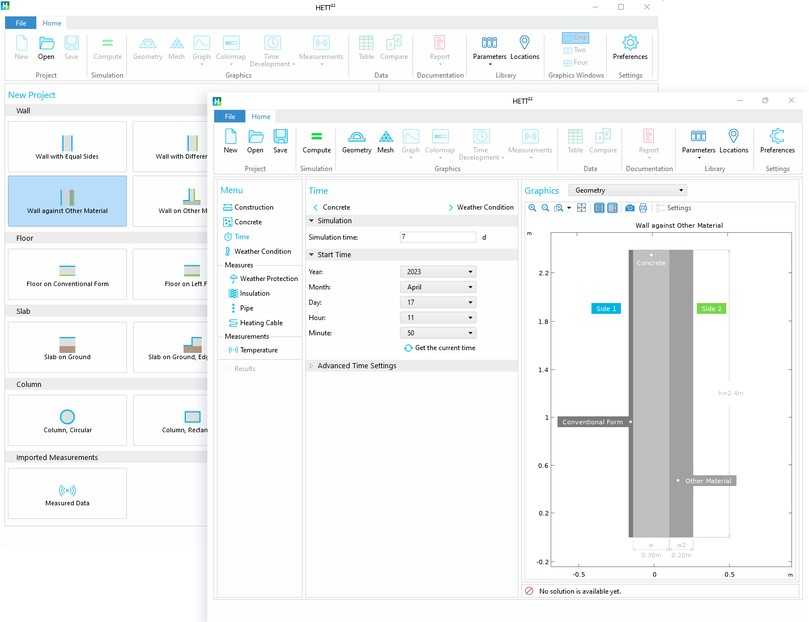Viewport: 809px width, 622px height.
Task: Select Weather Condition in Menu
Action: (x=262, y=252)
